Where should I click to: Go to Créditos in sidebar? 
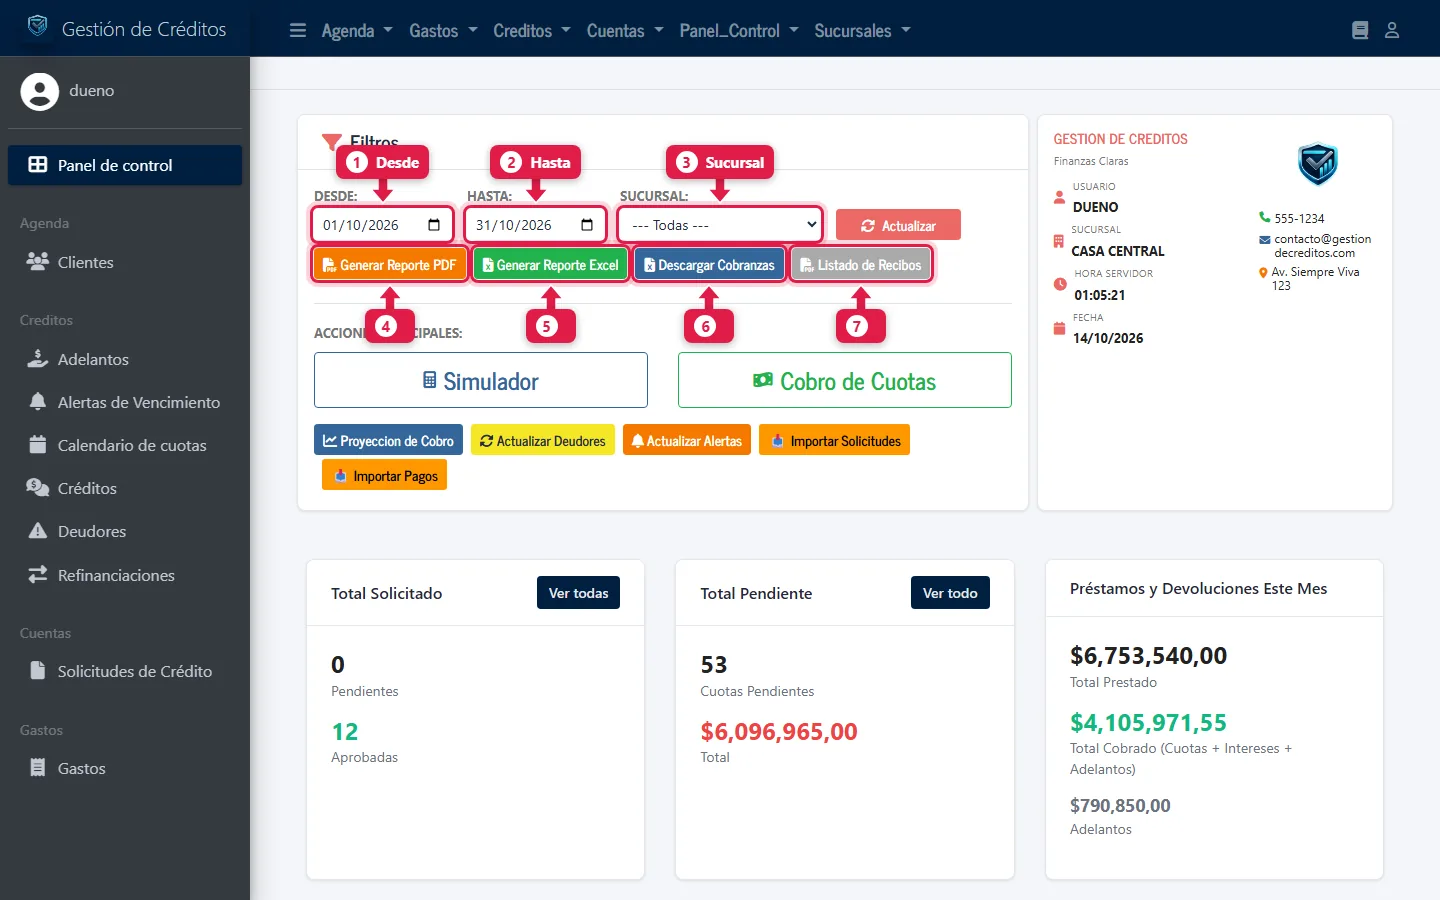coord(125,488)
